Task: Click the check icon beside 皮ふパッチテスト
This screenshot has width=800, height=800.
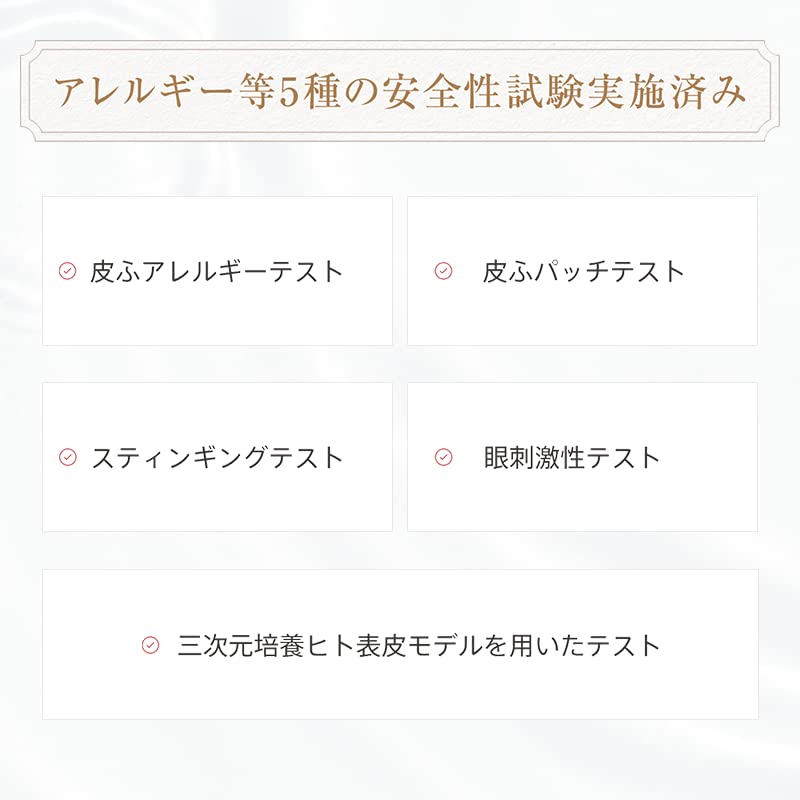Action: pyautogui.click(x=443, y=271)
